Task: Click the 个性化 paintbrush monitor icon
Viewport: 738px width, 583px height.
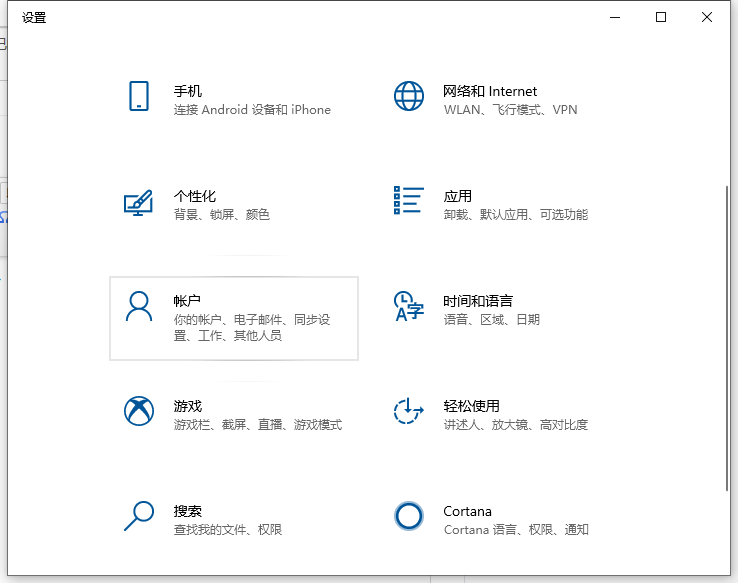Action: pos(138,202)
